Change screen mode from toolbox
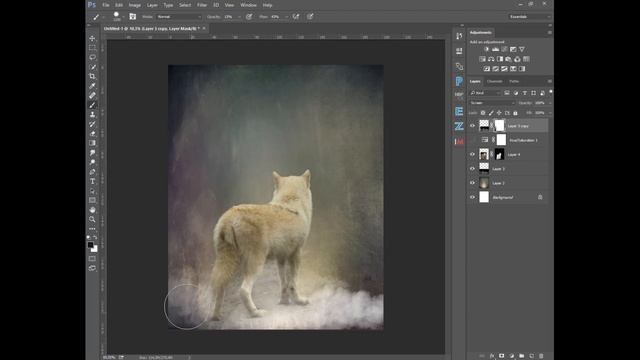The width and height of the screenshot is (640, 360). pos(92,268)
